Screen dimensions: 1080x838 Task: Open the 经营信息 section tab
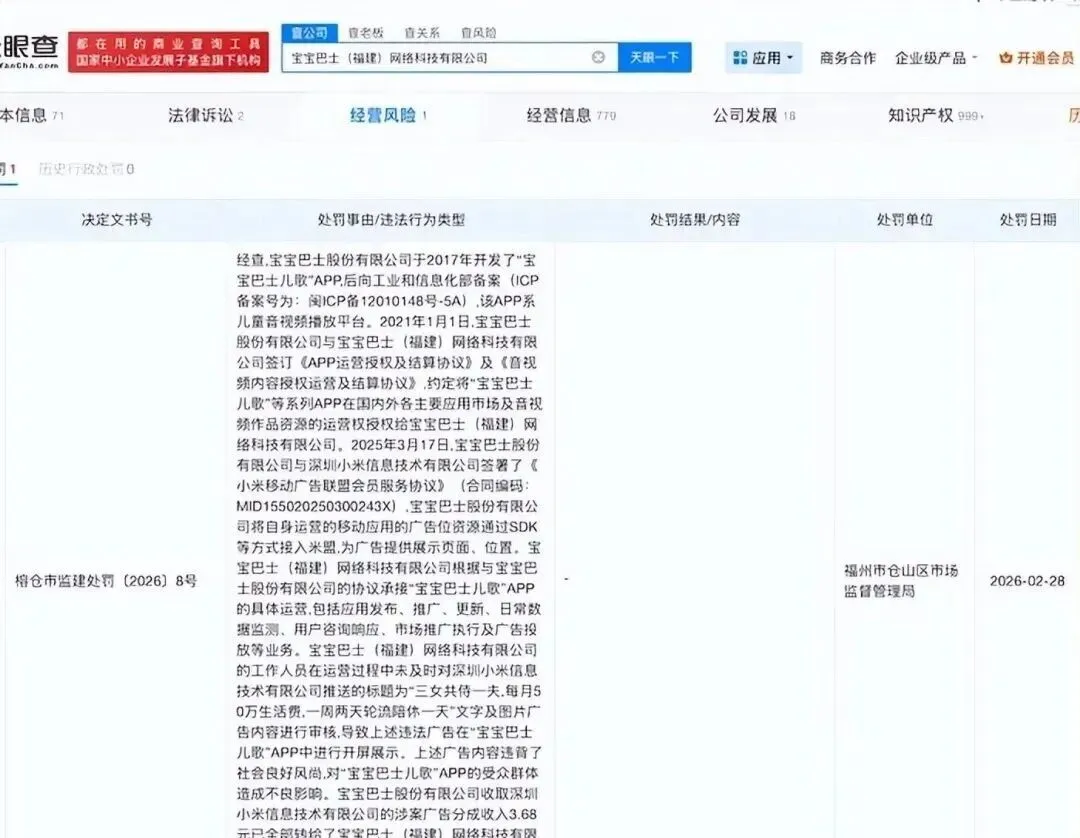571,115
